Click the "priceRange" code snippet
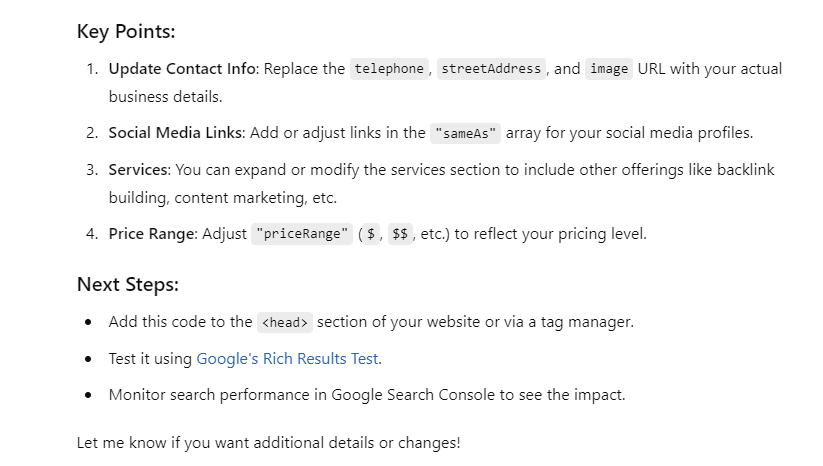Viewport: 823px width, 466px height. (302, 234)
